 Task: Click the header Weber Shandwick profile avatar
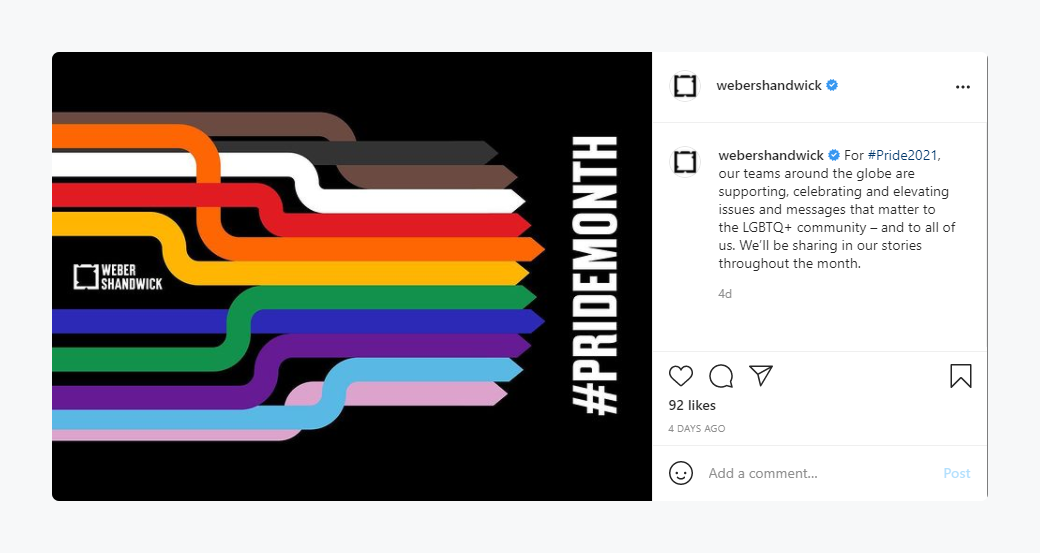click(685, 86)
